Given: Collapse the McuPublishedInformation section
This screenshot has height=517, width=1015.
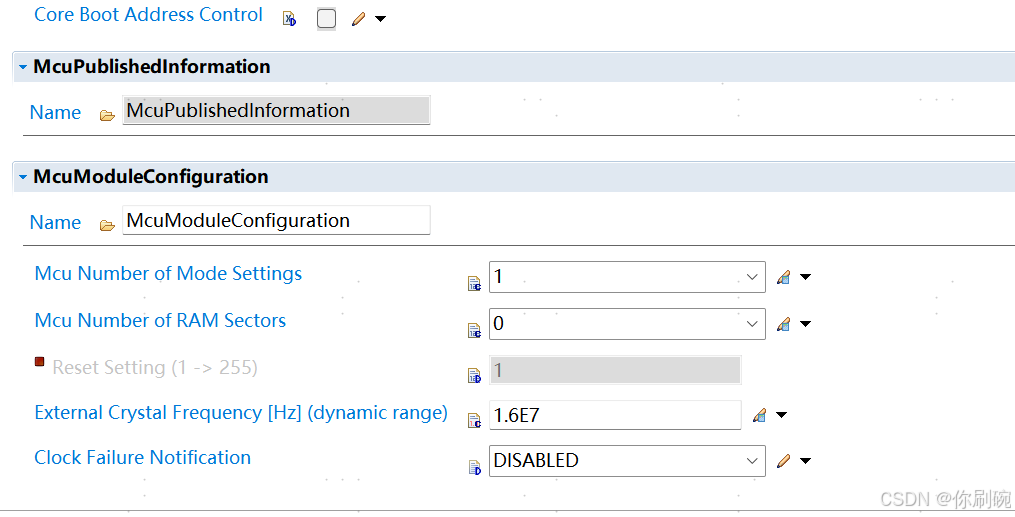Looking at the screenshot, I should pos(23,67).
